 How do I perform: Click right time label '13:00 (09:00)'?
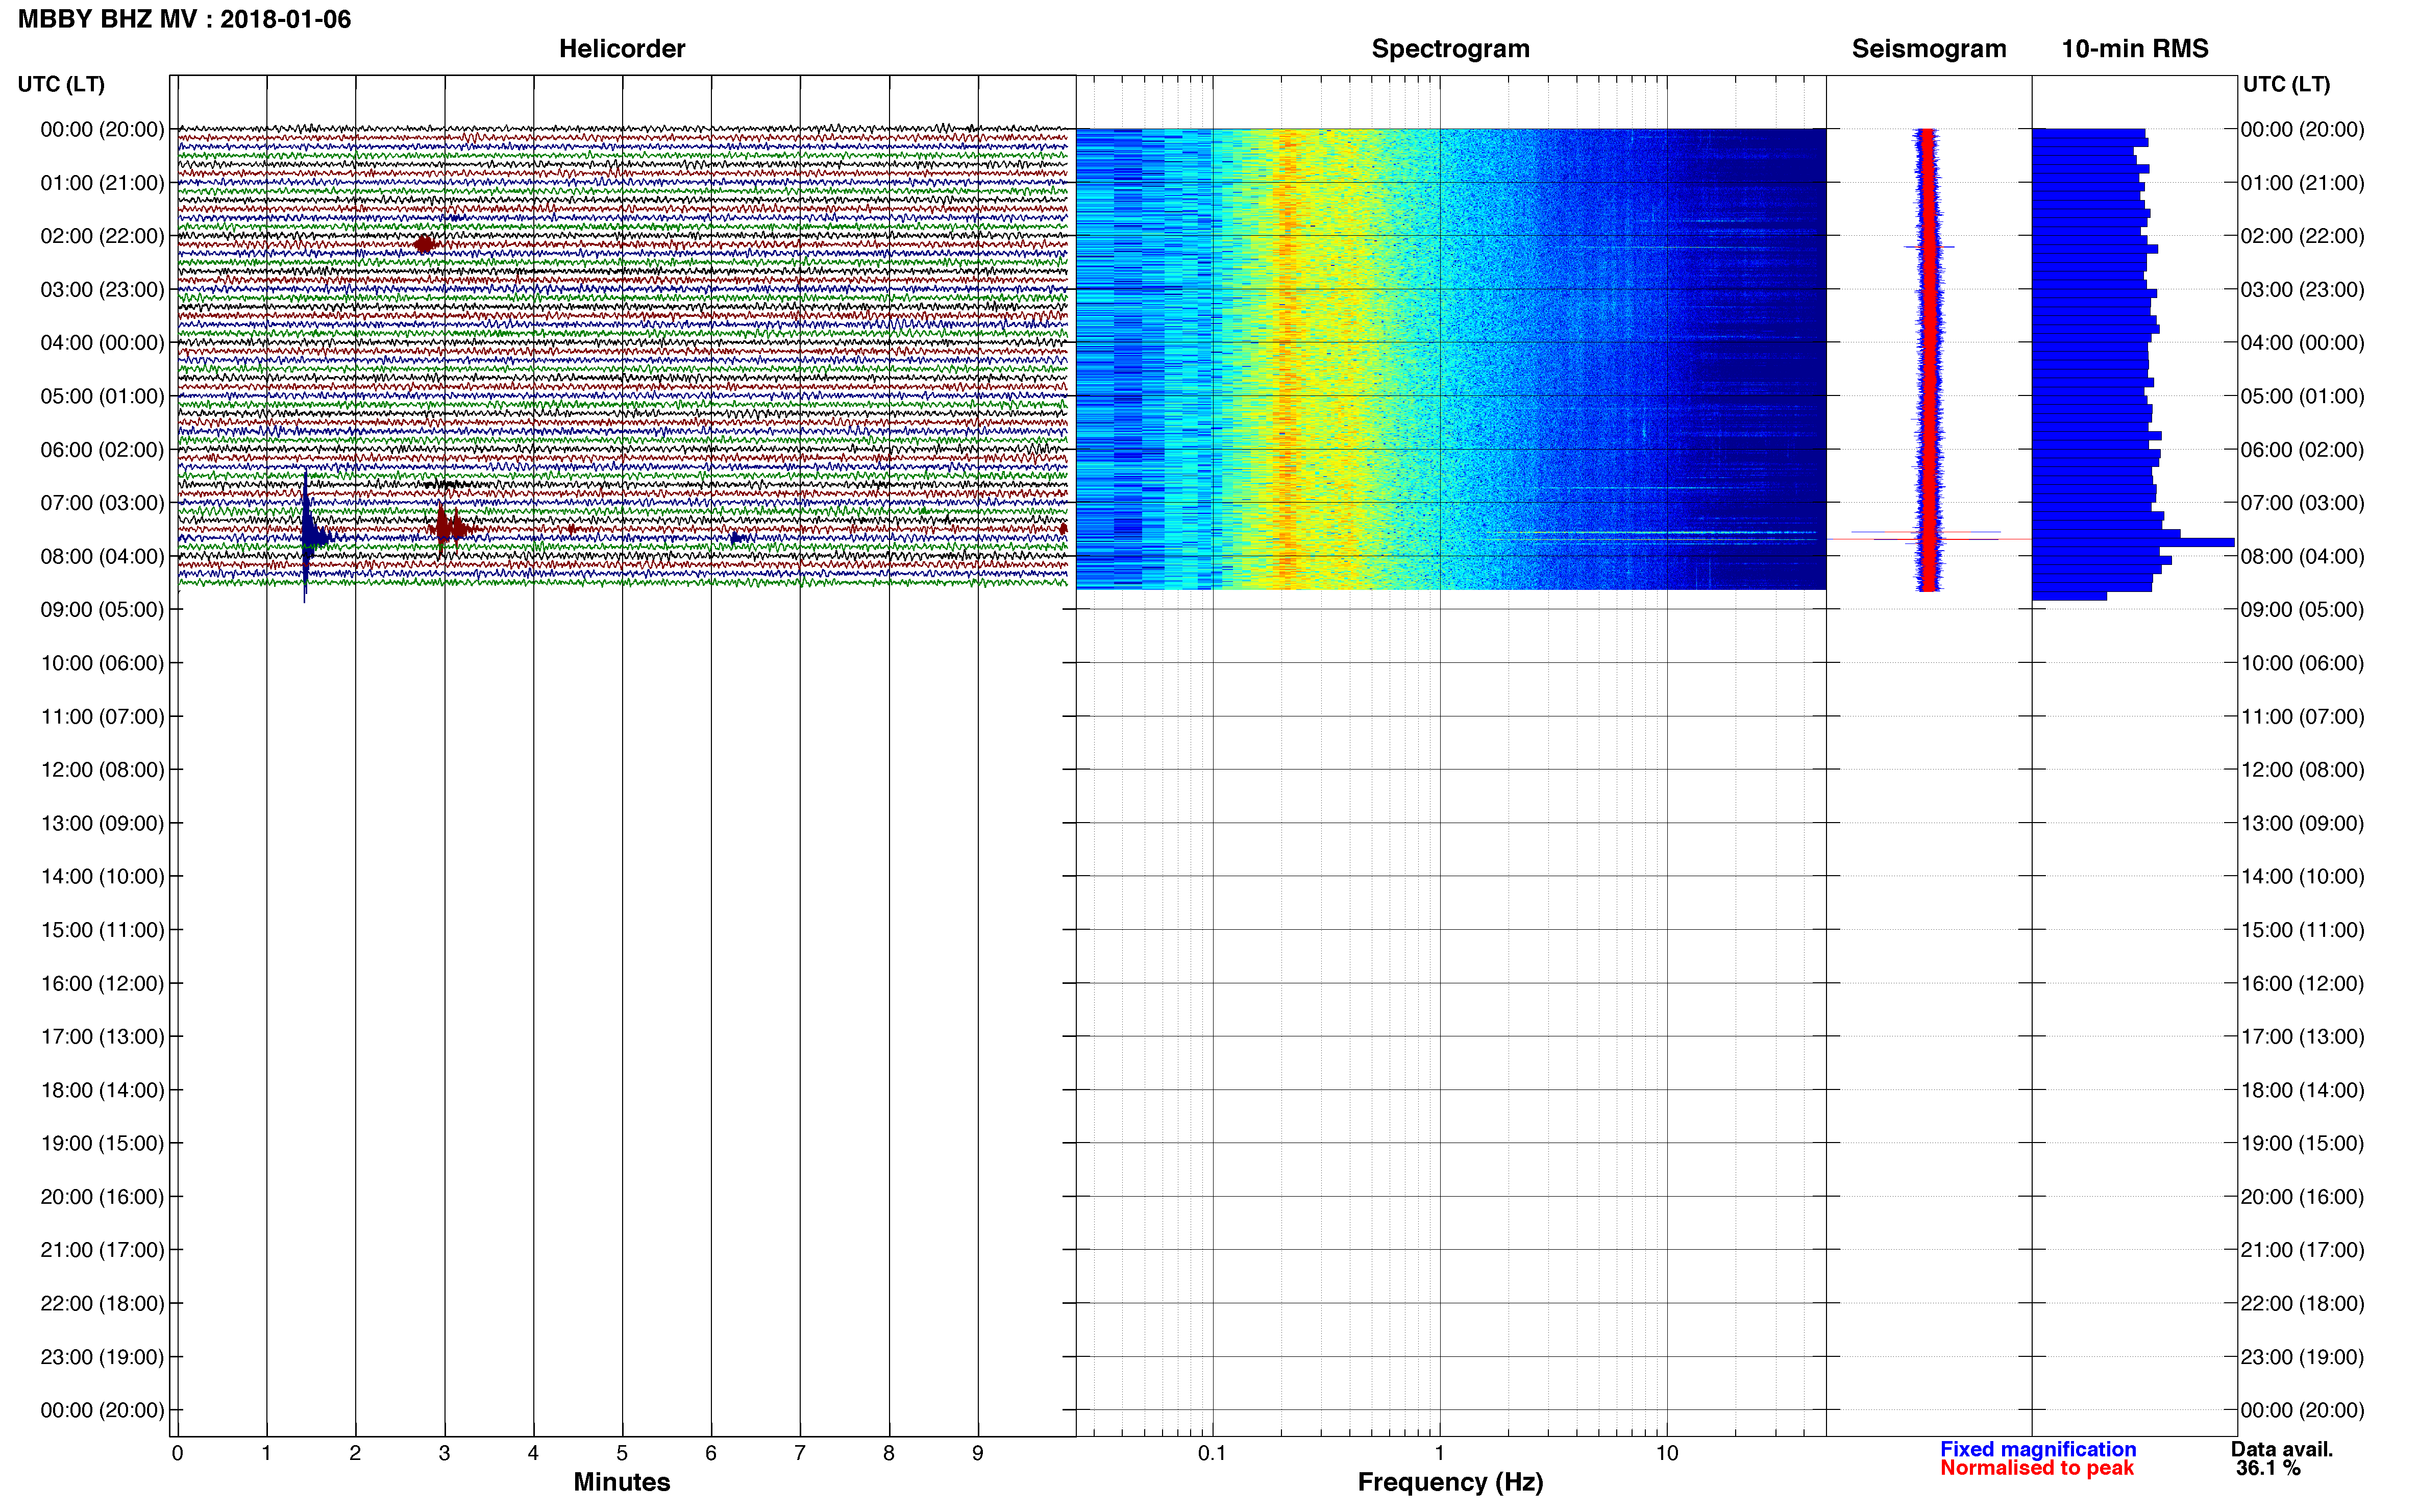[x=2302, y=823]
